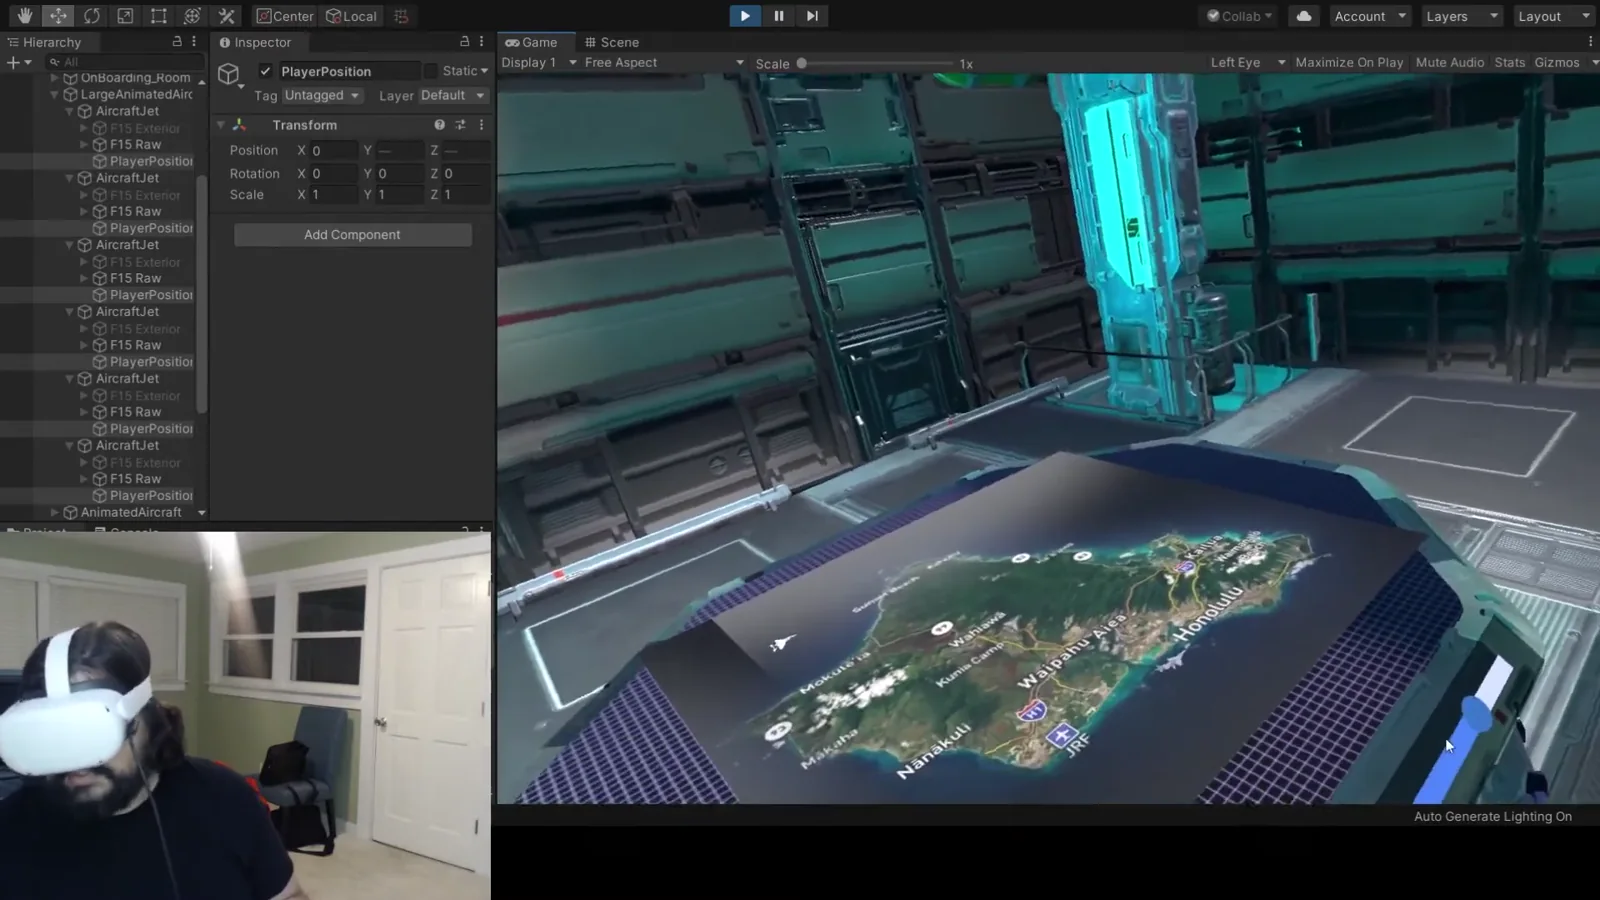Click the Step frame button
Screen dimensions: 1600x900
[812, 16]
